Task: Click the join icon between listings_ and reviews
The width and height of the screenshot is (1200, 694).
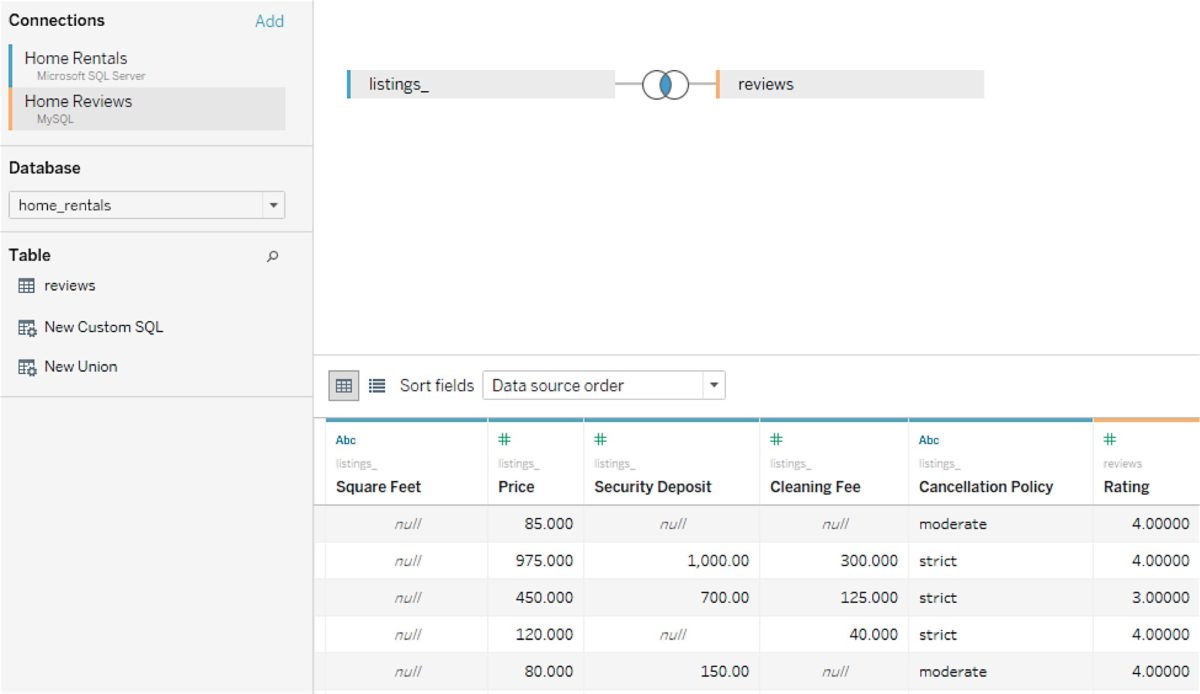Action: (665, 85)
